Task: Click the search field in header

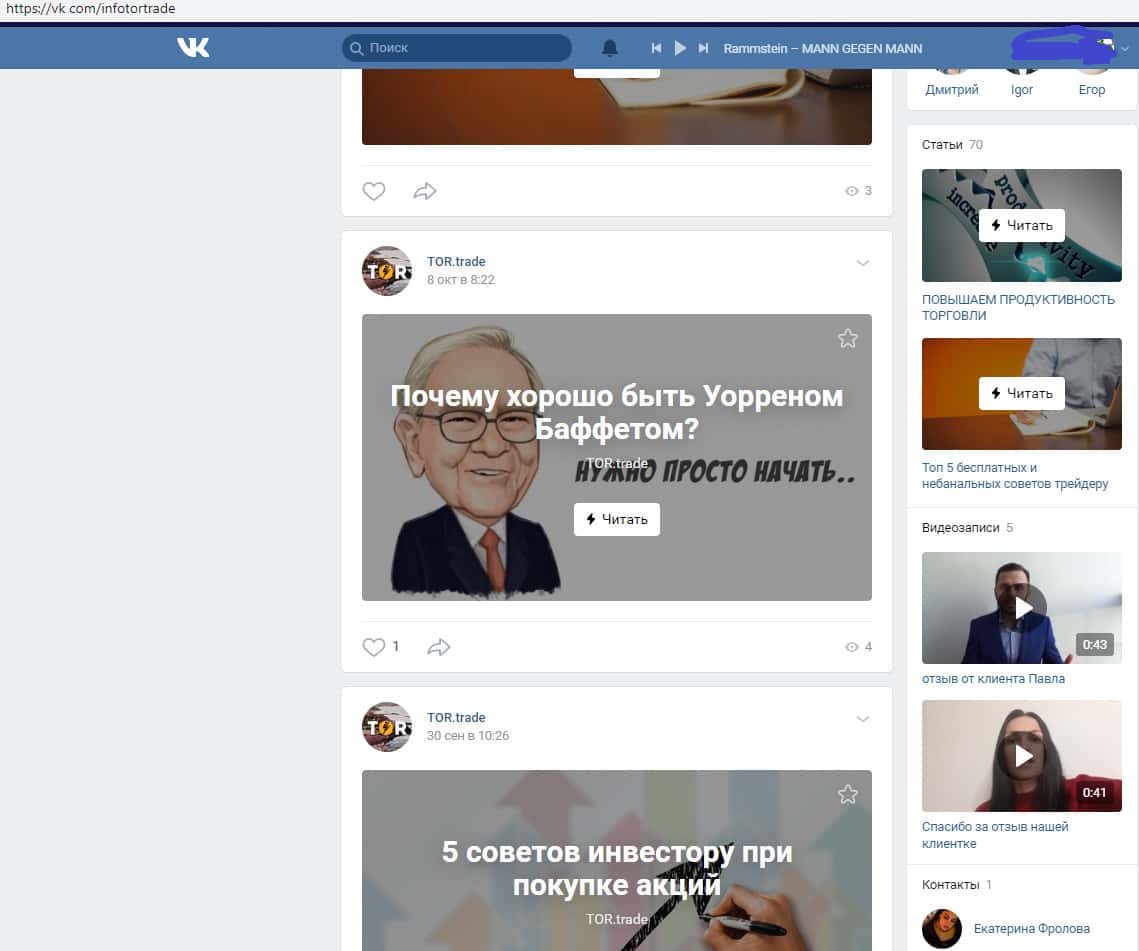Action: [457, 48]
